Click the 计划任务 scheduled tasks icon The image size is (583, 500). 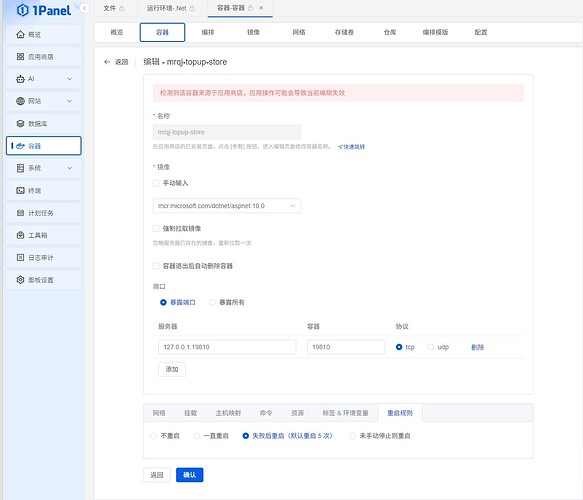click(20, 213)
